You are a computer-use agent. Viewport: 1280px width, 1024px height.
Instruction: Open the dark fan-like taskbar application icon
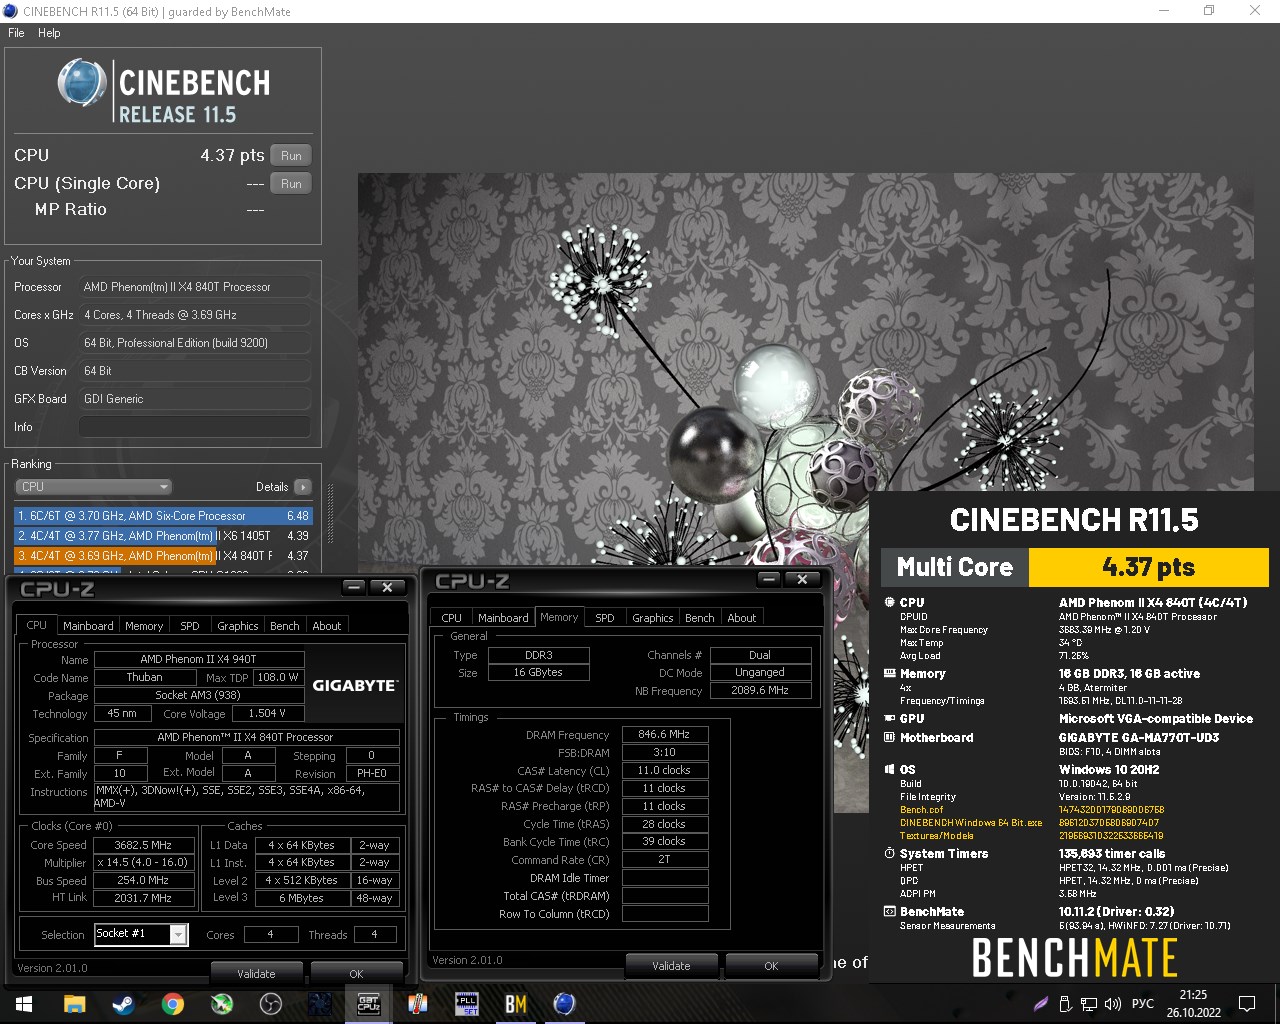click(x=320, y=1004)
